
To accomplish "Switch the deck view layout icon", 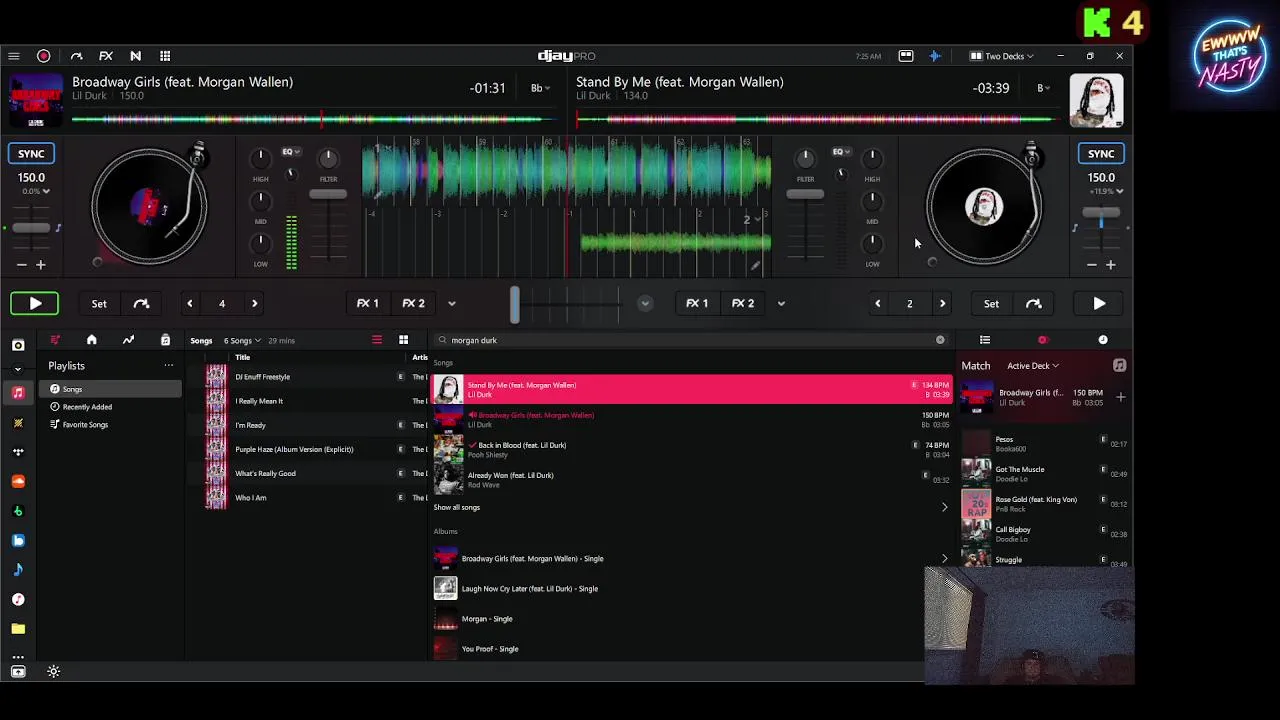I will [906, 56].
